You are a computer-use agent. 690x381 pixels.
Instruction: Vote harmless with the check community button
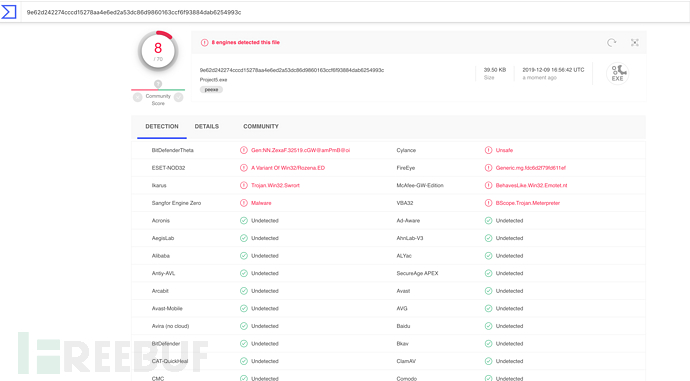pyautogui.click(x=179, y=97)
